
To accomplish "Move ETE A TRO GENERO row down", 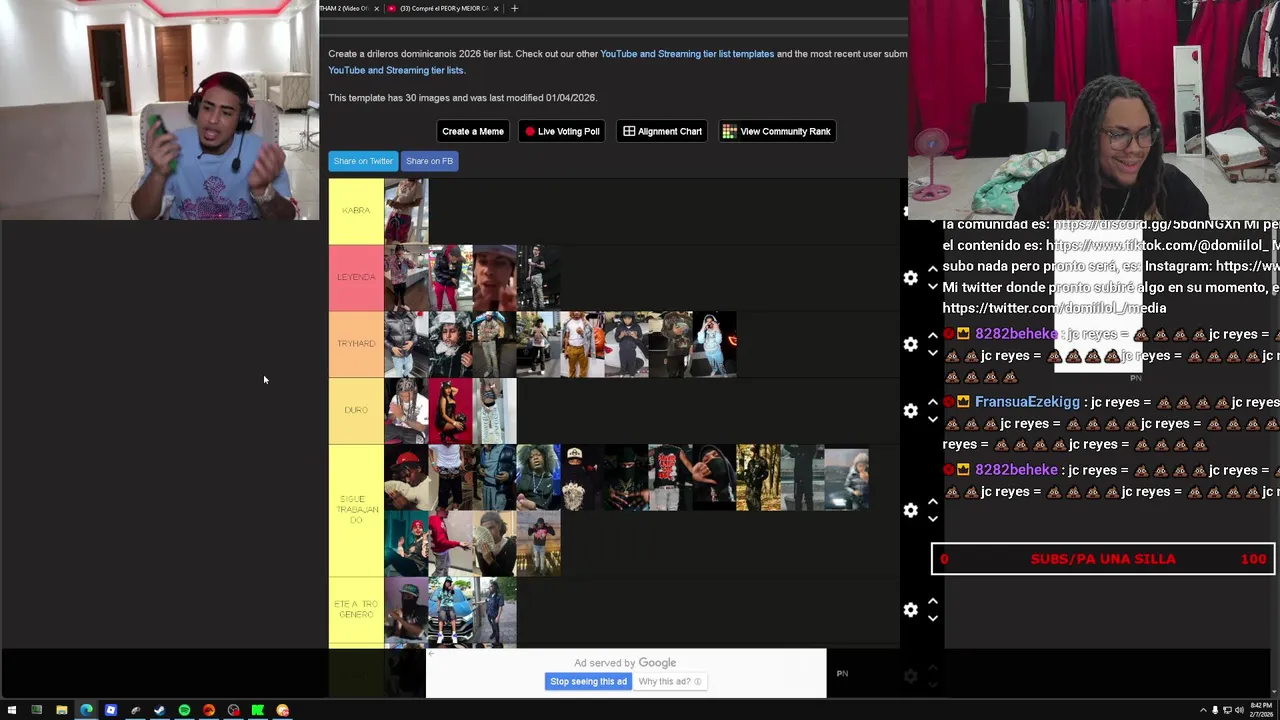I will click(x=933, y=619).
